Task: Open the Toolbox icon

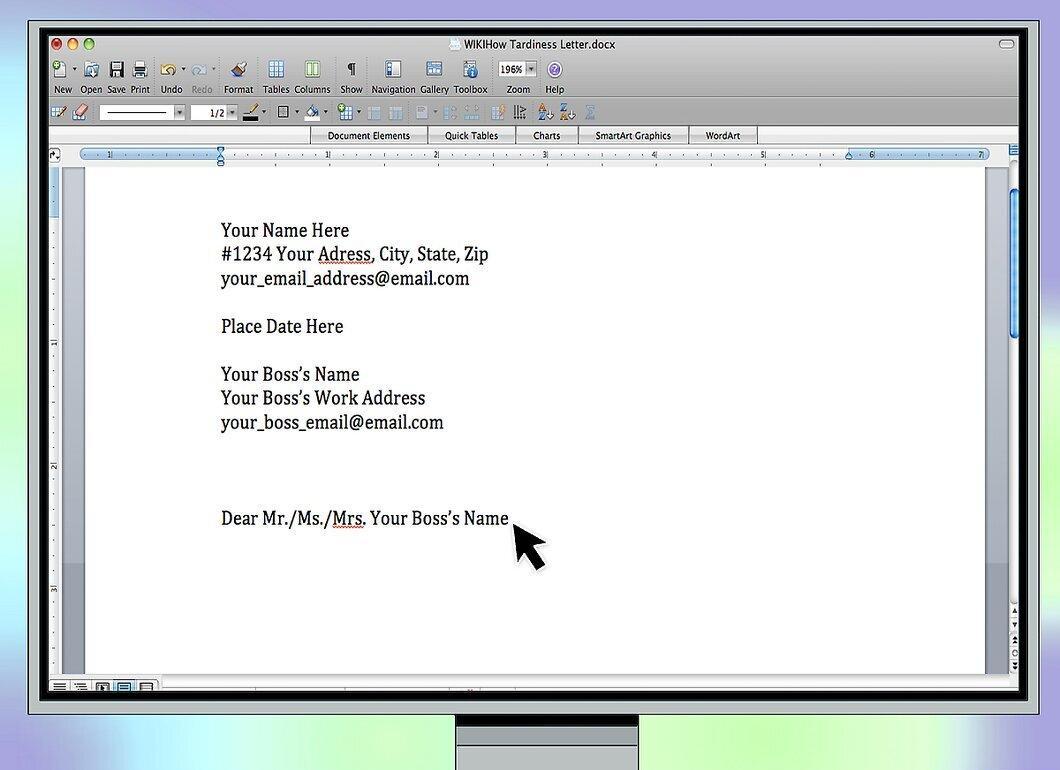Action: [x=471, y=69]
